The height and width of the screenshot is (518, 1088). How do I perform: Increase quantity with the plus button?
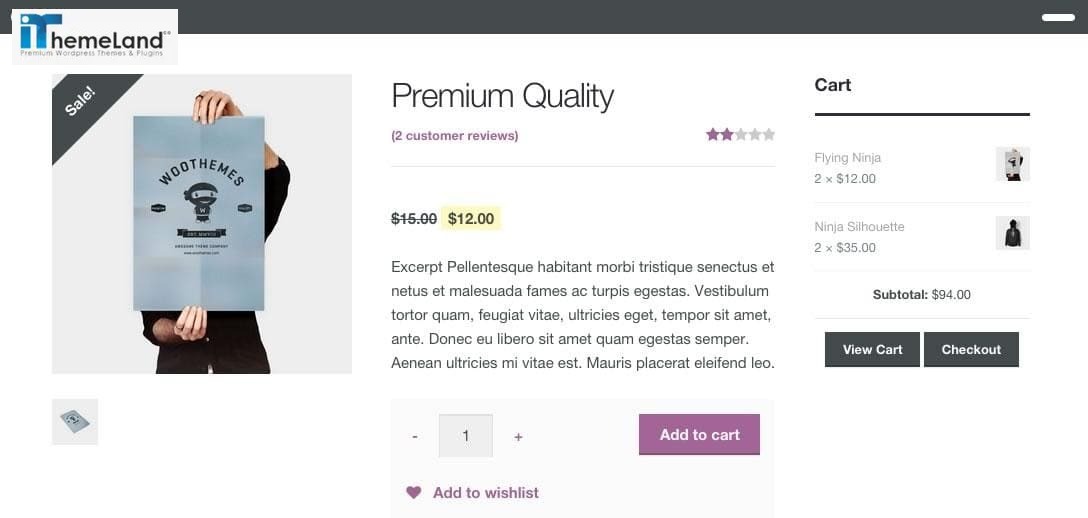[518, 436]
